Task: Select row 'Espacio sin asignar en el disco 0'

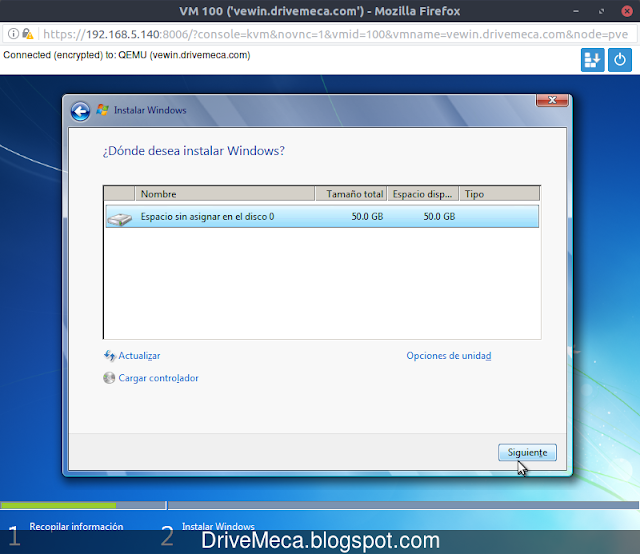Action: click(322, 216)
